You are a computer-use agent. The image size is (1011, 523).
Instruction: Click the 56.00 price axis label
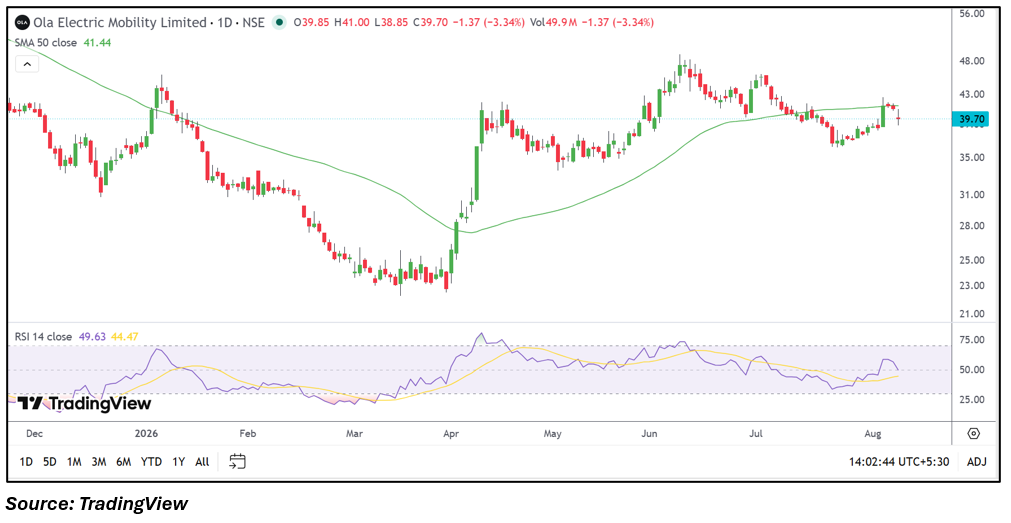[x=970, y=13]
